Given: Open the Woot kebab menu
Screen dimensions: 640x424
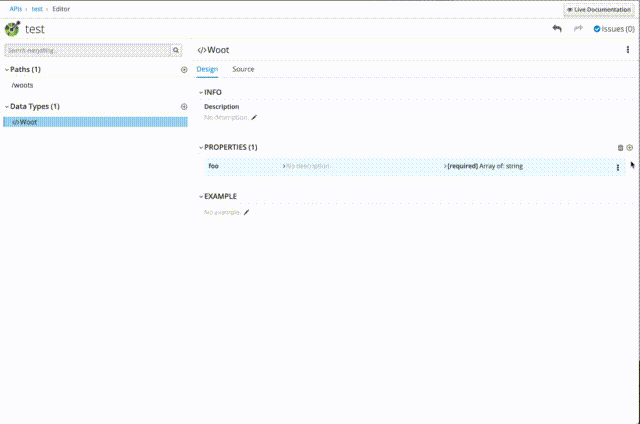Looking at the screenshot, I should [x=628, y=50].
